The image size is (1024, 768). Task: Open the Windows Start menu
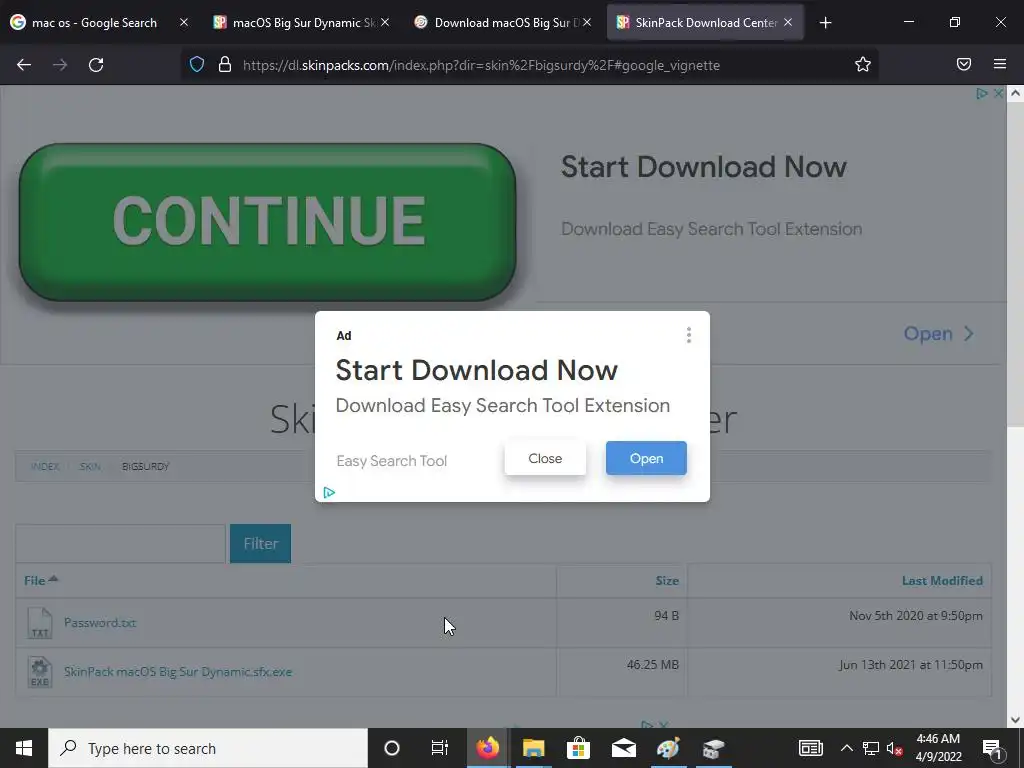[24, 748]
